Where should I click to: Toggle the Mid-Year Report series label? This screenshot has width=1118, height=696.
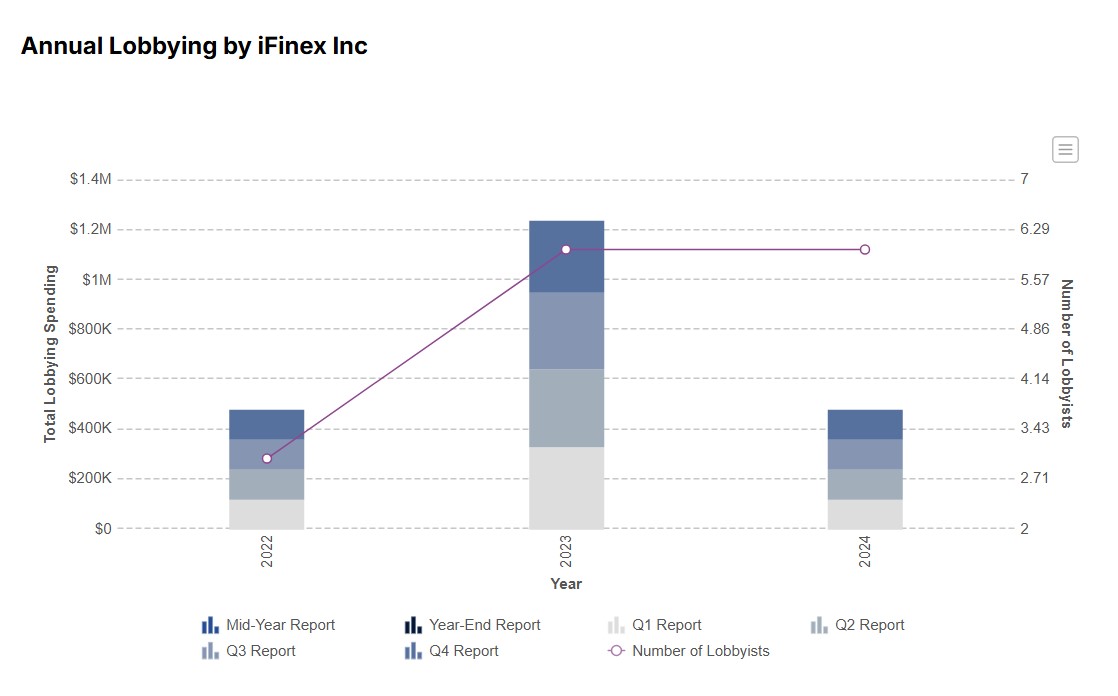tap(280, 625)
